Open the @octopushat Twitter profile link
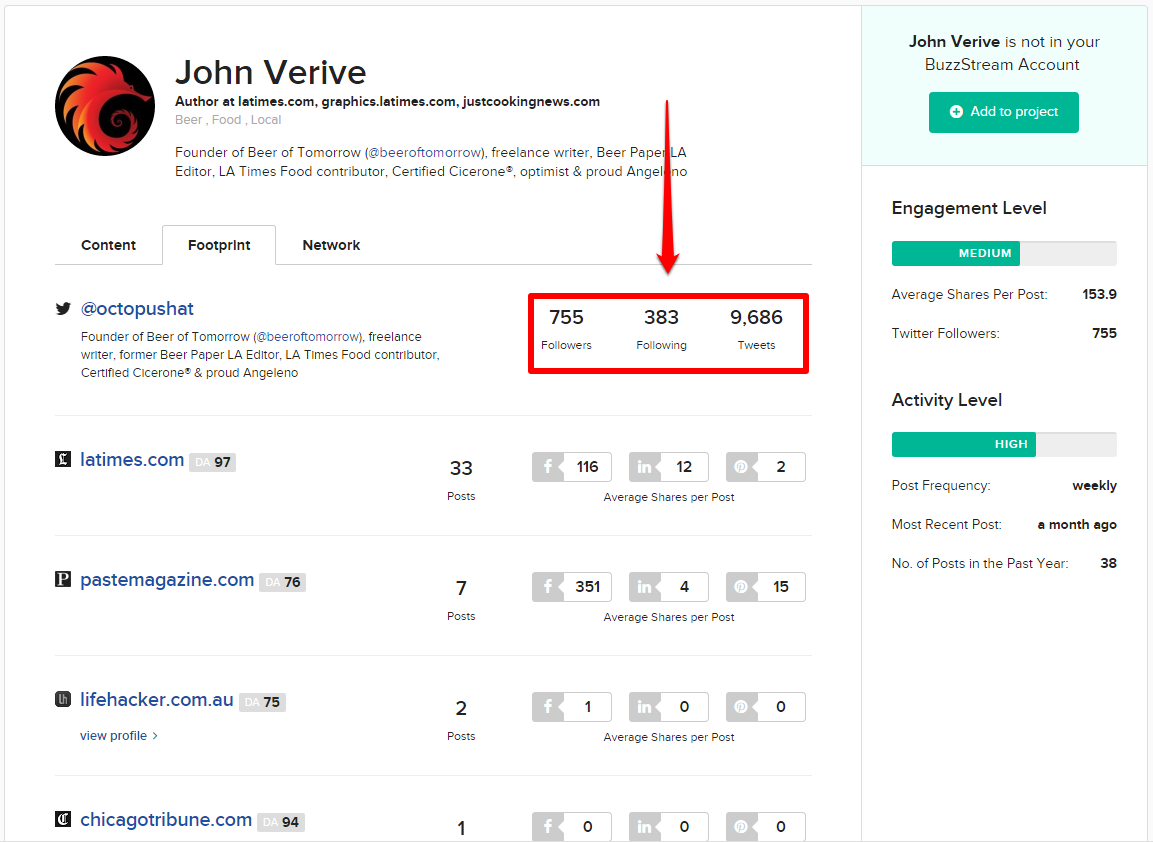 coord(137,309)
